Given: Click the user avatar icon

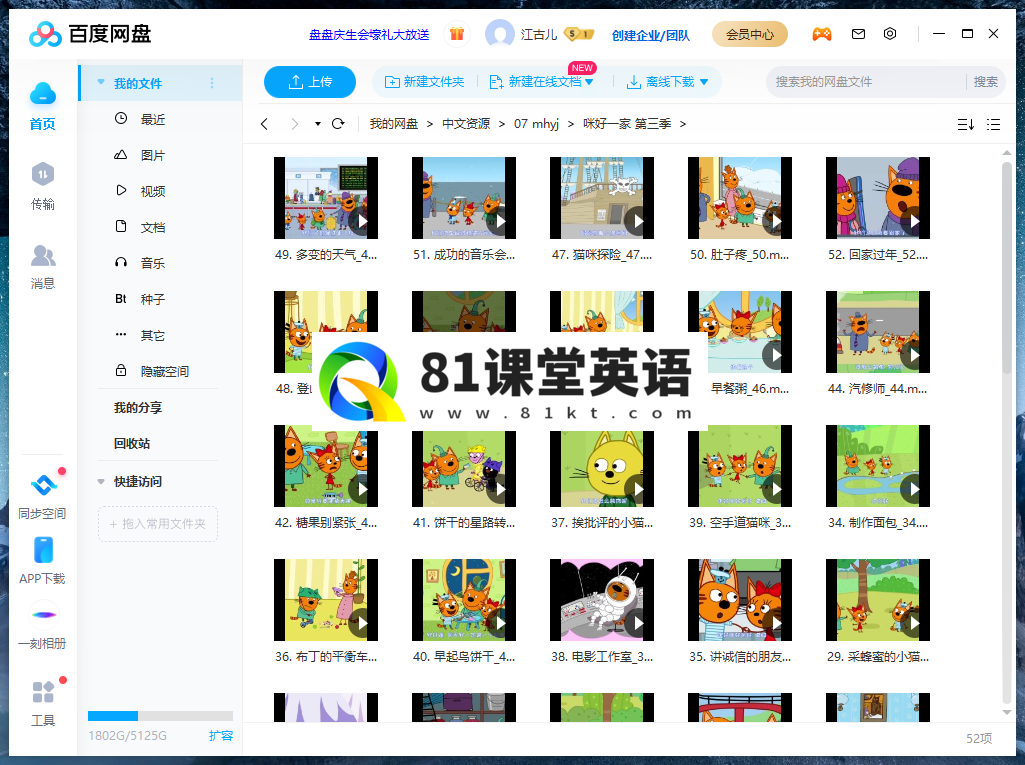Looking at the screenshot, I should [x=499, y=34].
